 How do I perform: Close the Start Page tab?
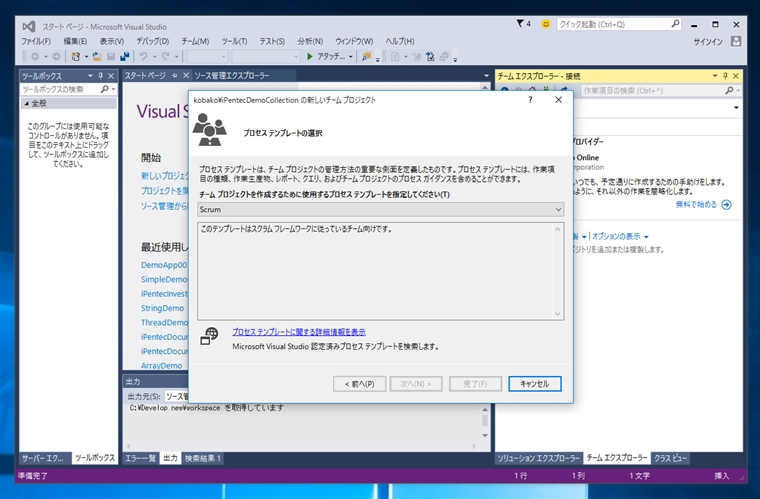click(x=185, y=76)
